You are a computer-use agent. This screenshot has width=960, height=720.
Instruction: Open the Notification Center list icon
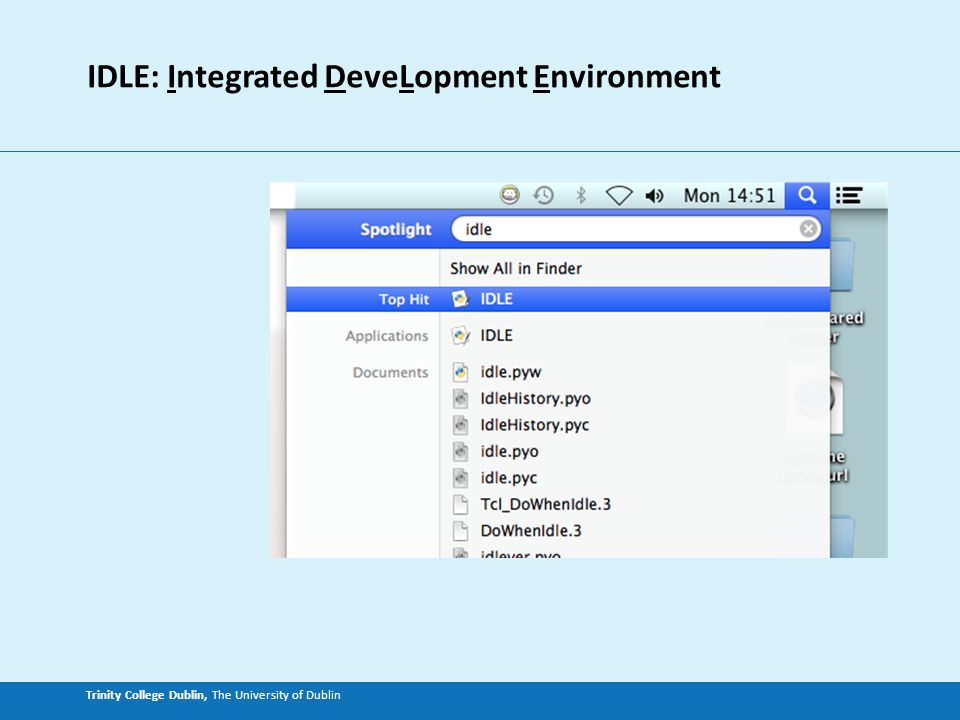849,195
